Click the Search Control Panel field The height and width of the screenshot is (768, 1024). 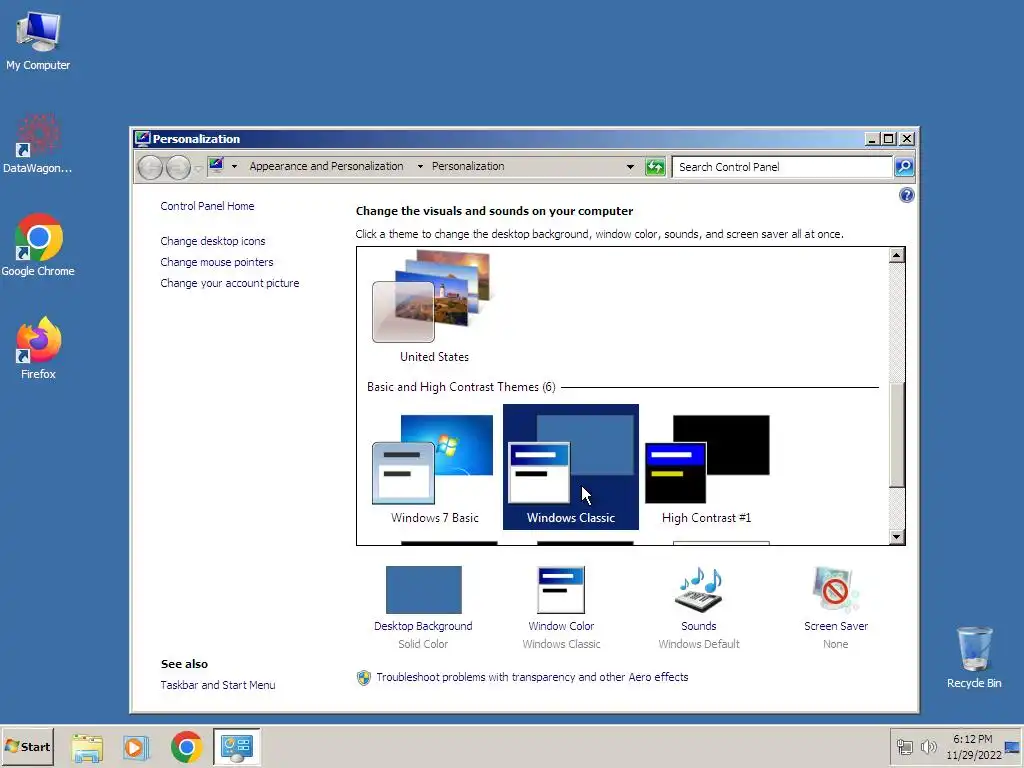pos(782,167)
